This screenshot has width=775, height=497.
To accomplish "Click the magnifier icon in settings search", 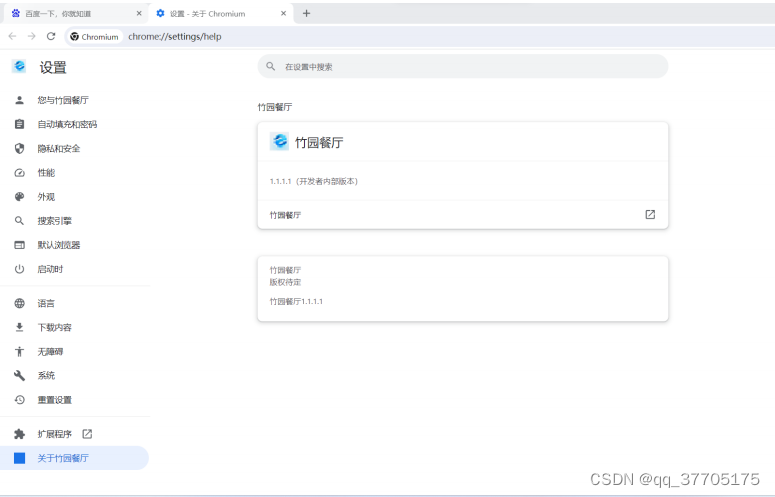I will [270, 66].
